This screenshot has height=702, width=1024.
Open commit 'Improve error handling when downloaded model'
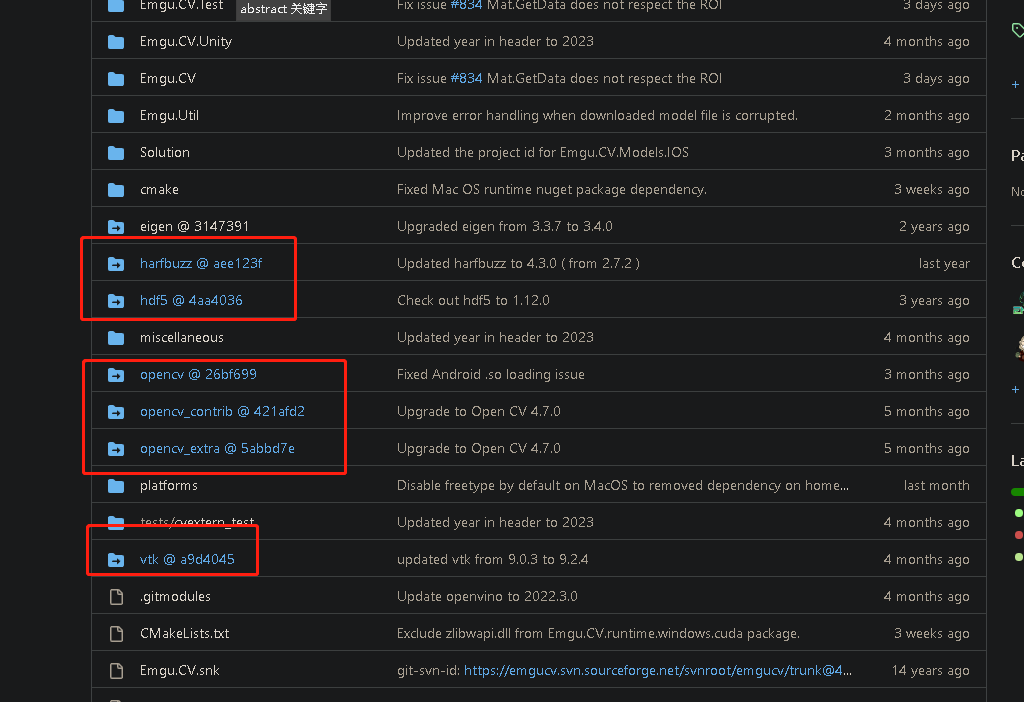coord(598,116)
